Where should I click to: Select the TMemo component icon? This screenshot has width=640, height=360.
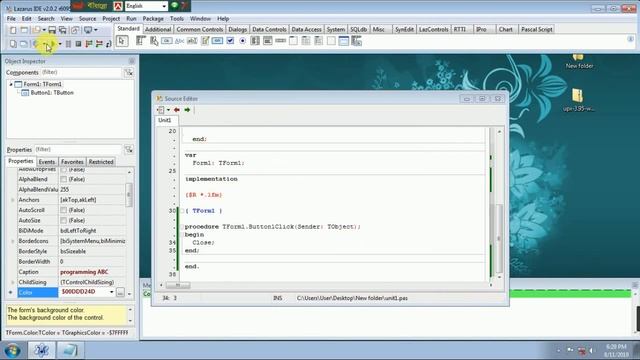click(x=205, y=41)
